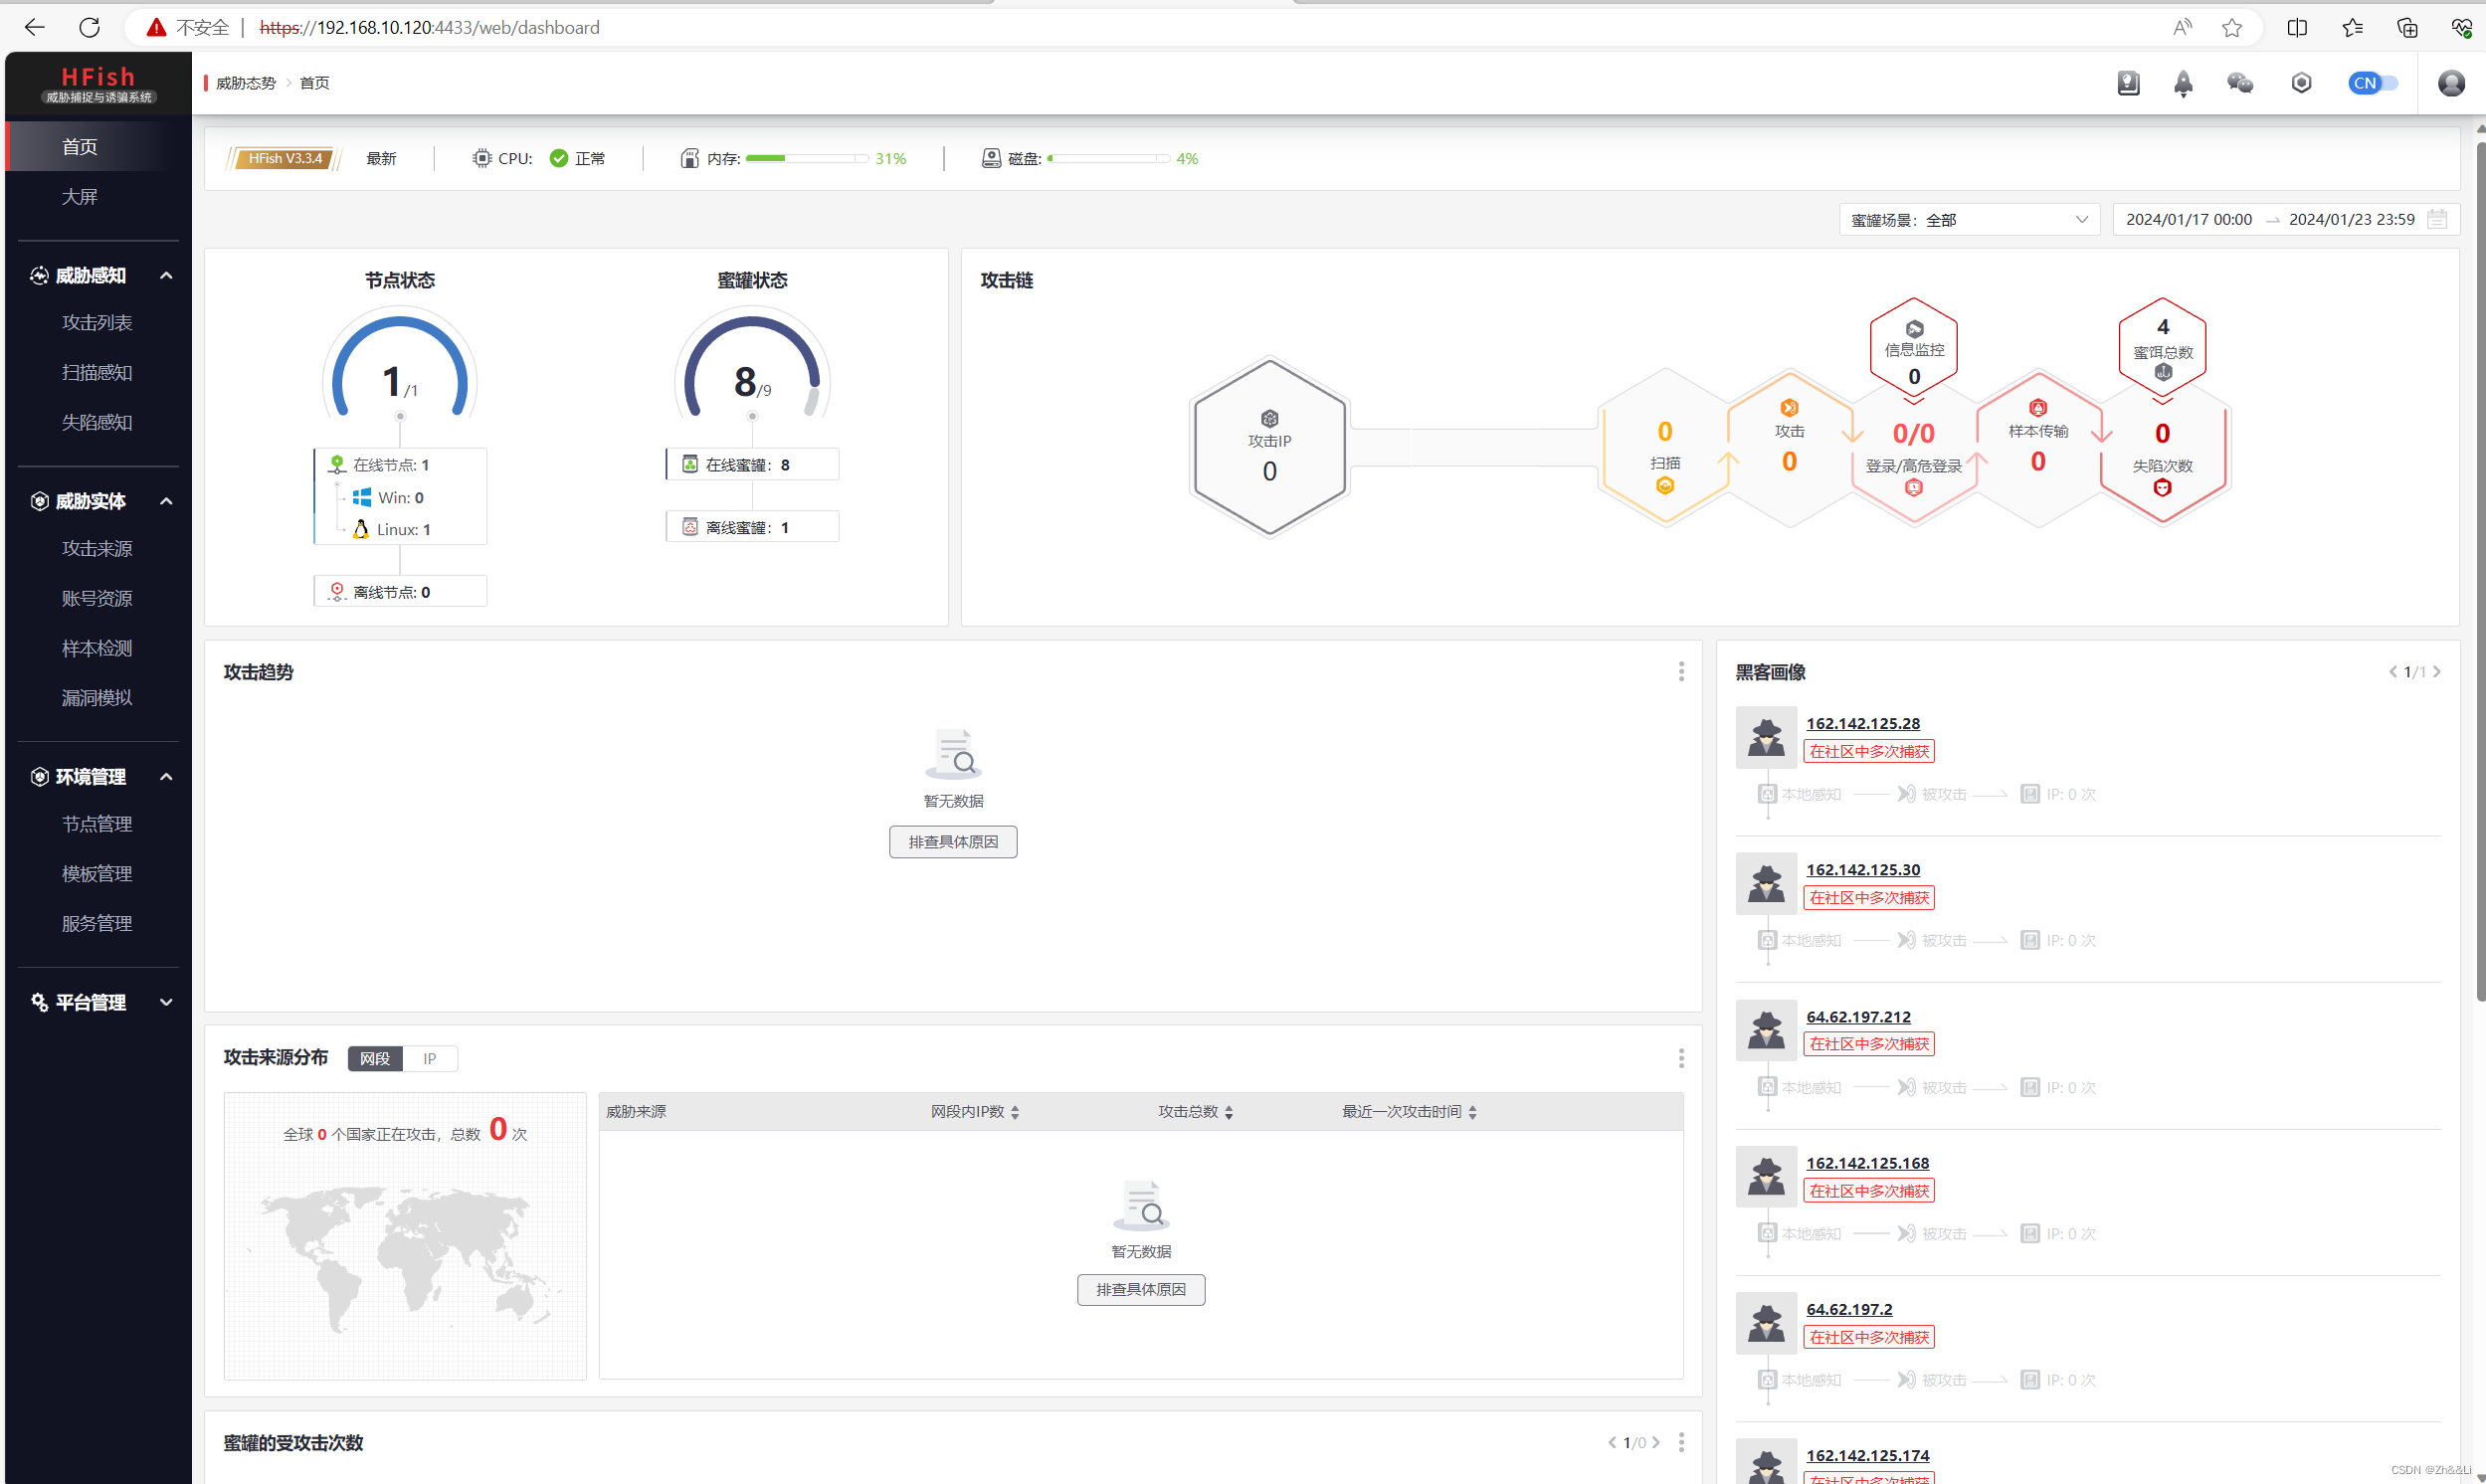Click 排查具体原因 button in 攻击趋势 panel

[x=953, y=842]
